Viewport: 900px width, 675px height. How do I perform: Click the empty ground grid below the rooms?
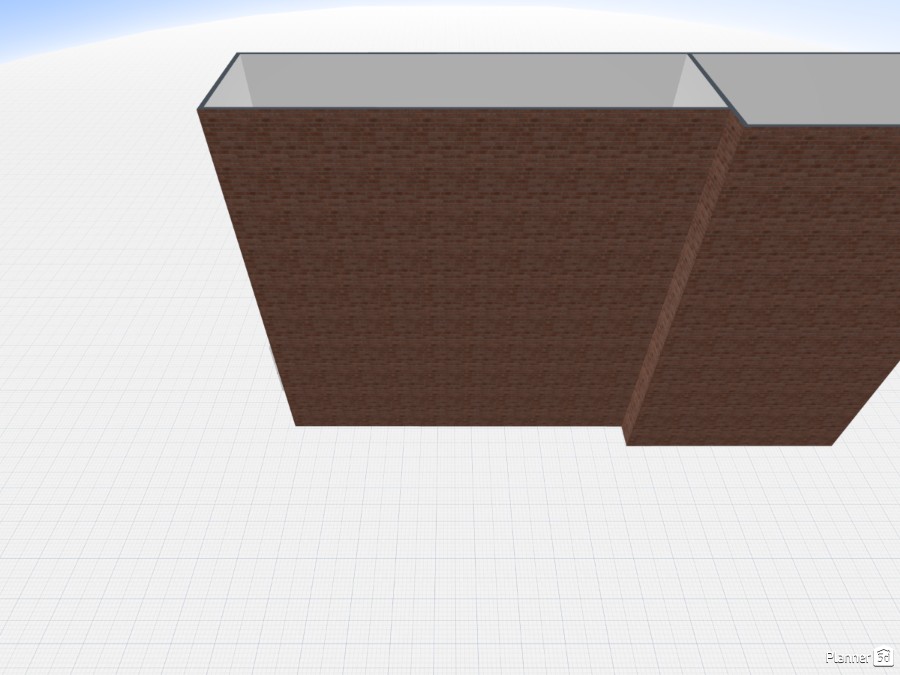pyautogui.click(x=450, y=550)
